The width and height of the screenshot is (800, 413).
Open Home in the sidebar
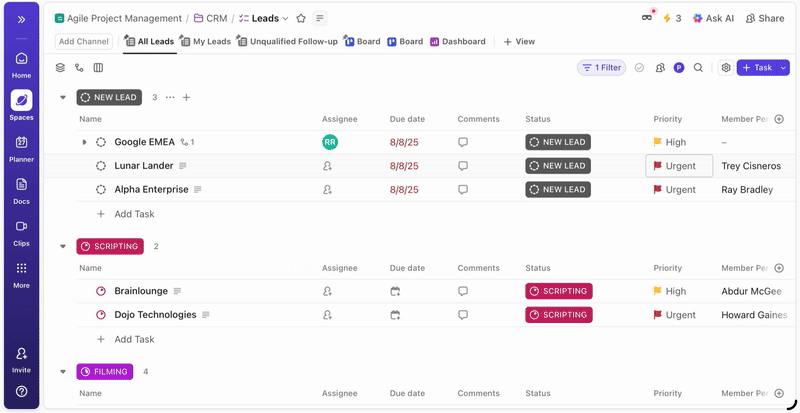point(21,64)
